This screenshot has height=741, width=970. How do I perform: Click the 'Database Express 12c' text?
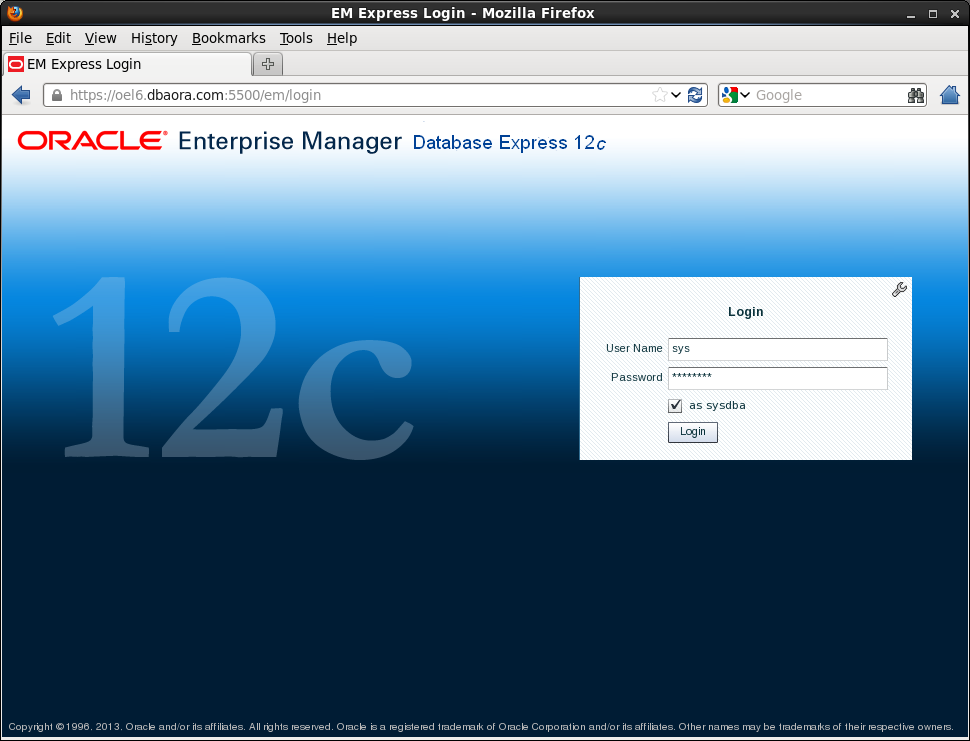[x=509, y=143]
